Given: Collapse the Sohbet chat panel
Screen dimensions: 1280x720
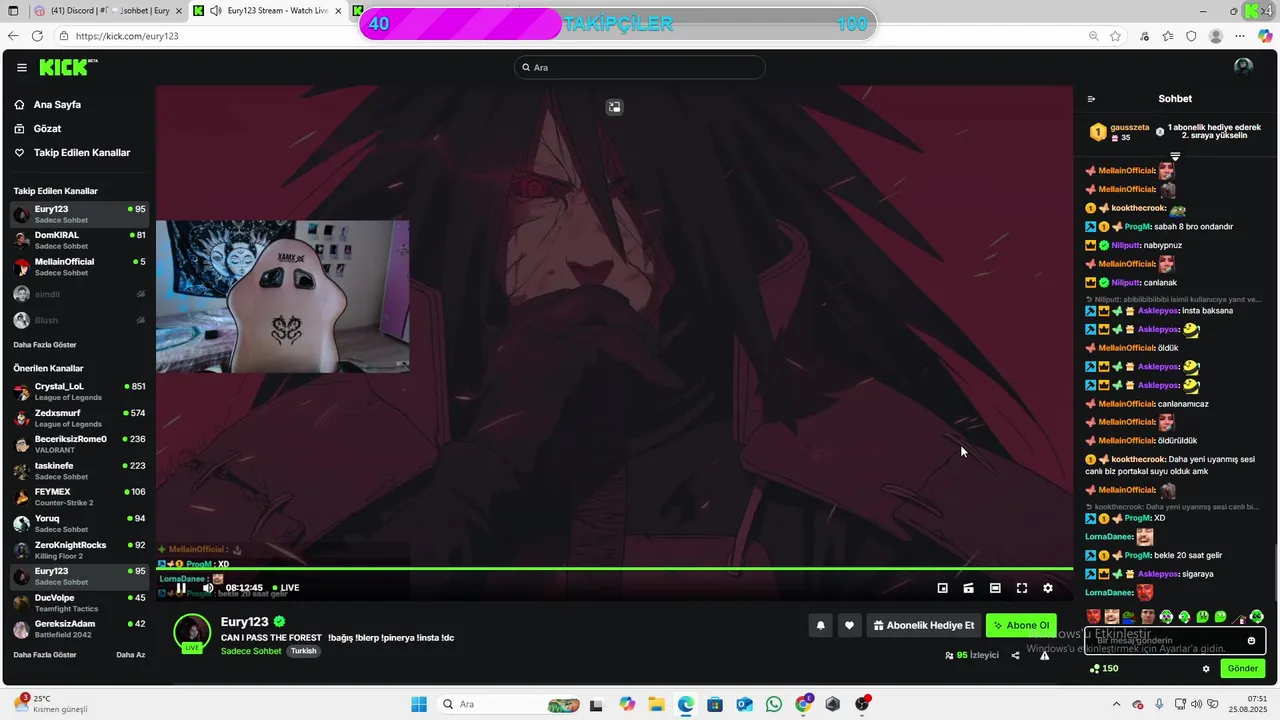Looking at the screenshot, I should pos(1091,99).
